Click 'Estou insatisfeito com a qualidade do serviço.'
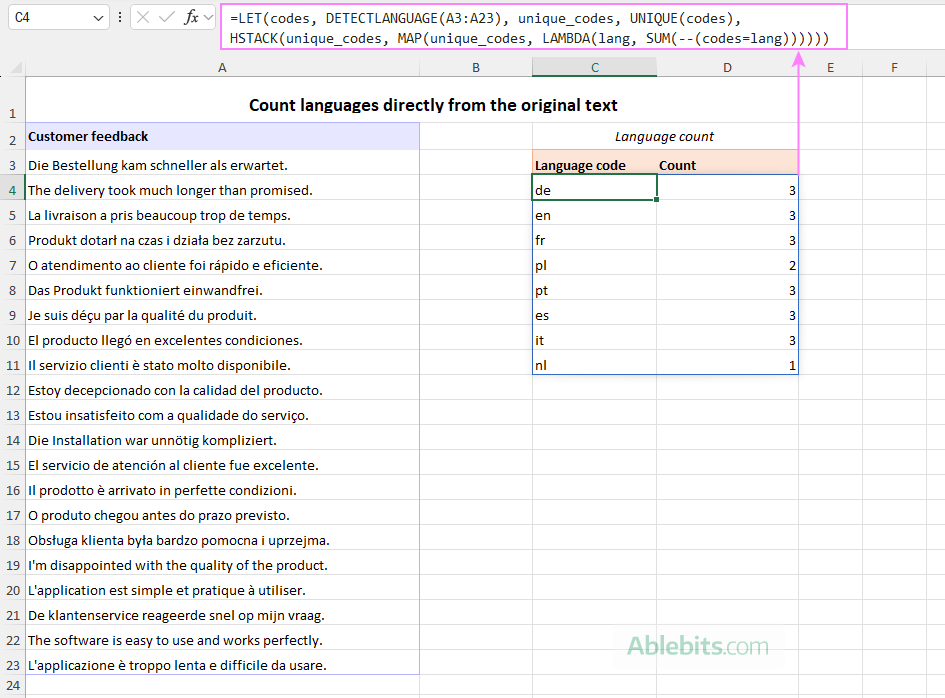The image size is (945, 698). click(x=168, y=415)
